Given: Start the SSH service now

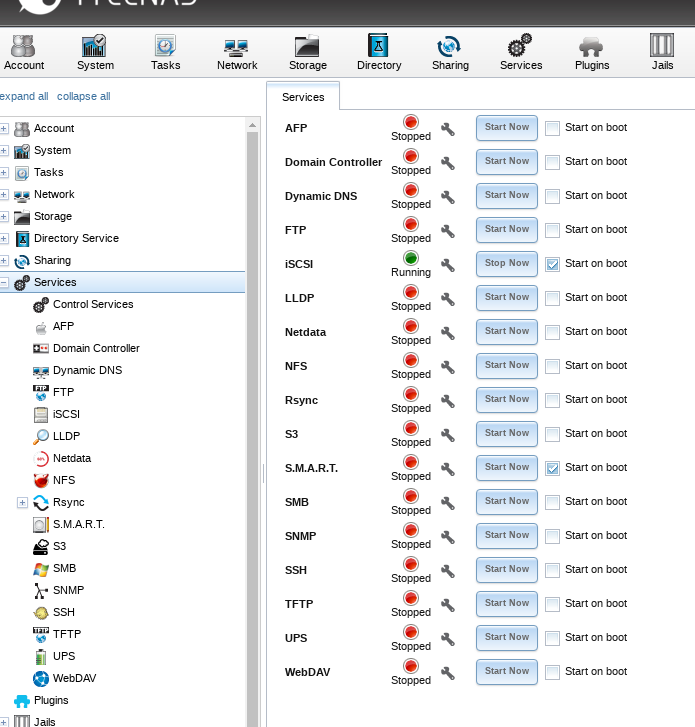Looking at the screenshot, I should pos(507,570).
